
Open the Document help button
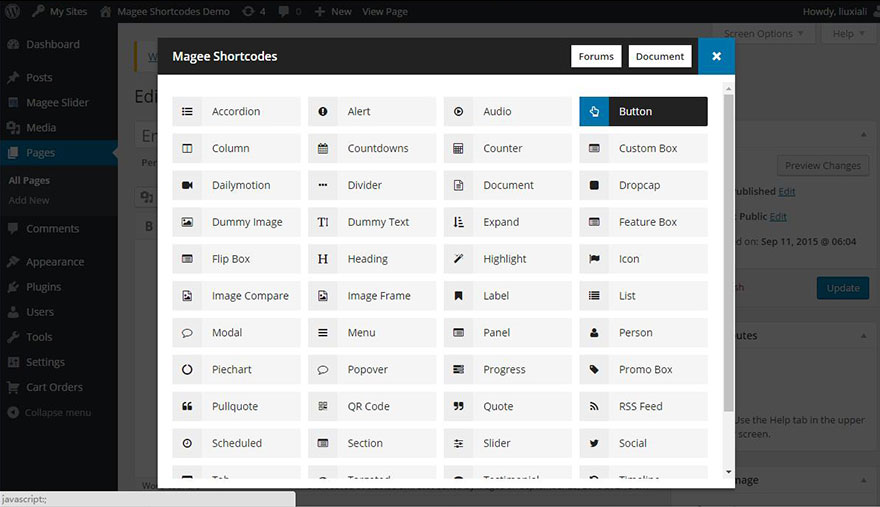click(660, 57)
